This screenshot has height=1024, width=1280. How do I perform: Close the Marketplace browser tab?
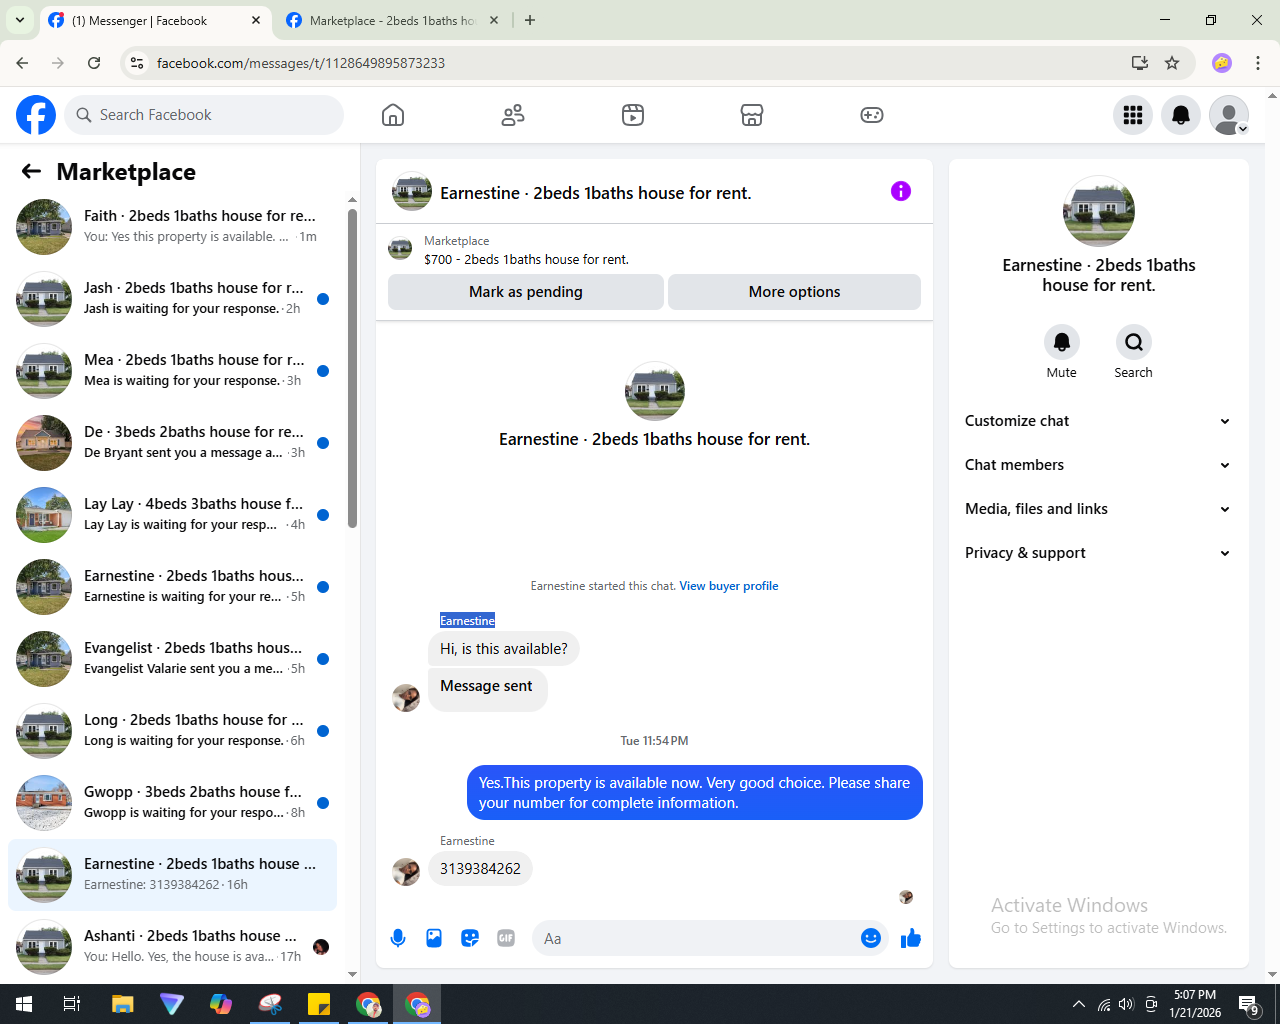point(493,20)
